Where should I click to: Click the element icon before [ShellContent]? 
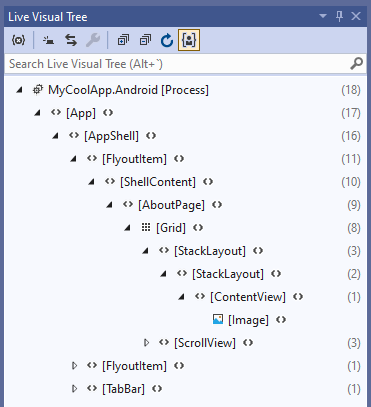pyautogui.click(x=110, y=182)
